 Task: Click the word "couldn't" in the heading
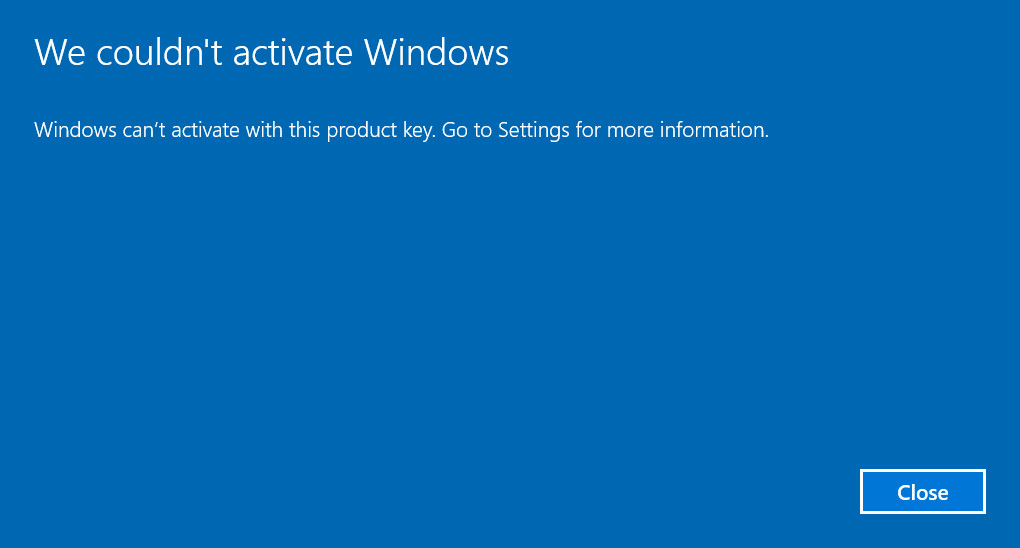coord(149,52)
